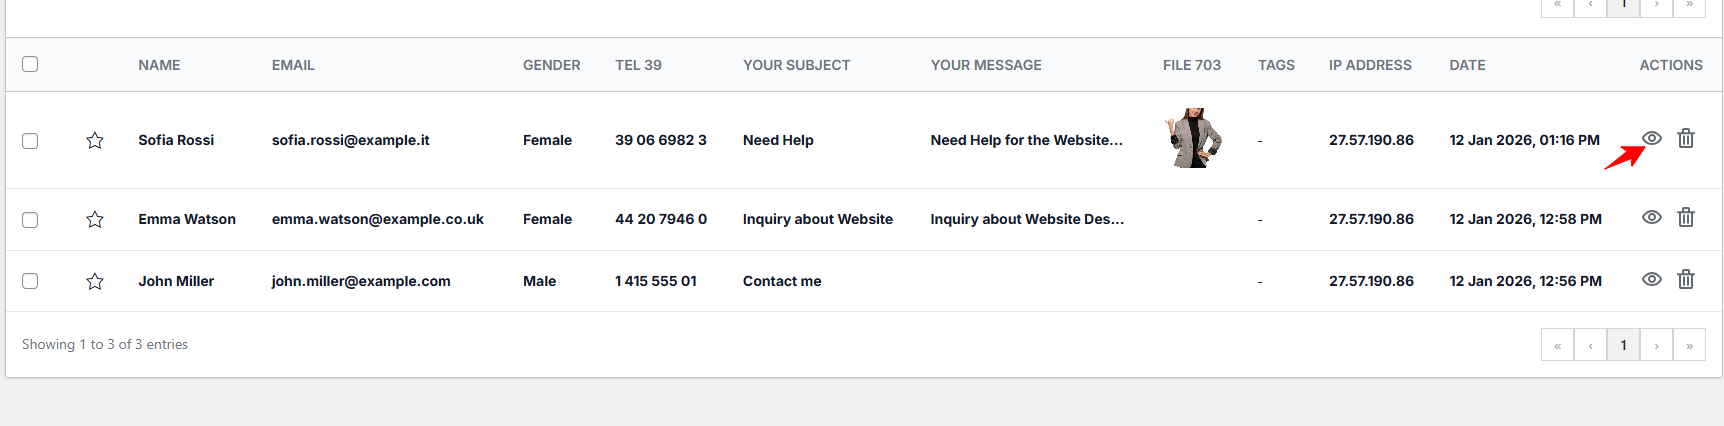Image resolution: width=1724 pixels, height=426 pixels.
Task: Open Sofia Rossi's uploaded file thumbnail
Action: [x=1193, y=138]
